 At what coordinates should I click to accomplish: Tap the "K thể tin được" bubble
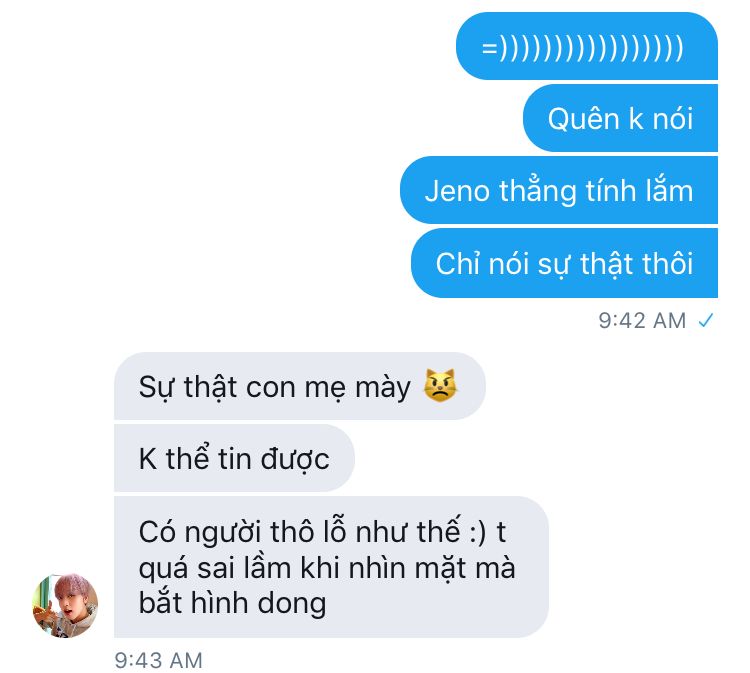click(x=234, y=458)
